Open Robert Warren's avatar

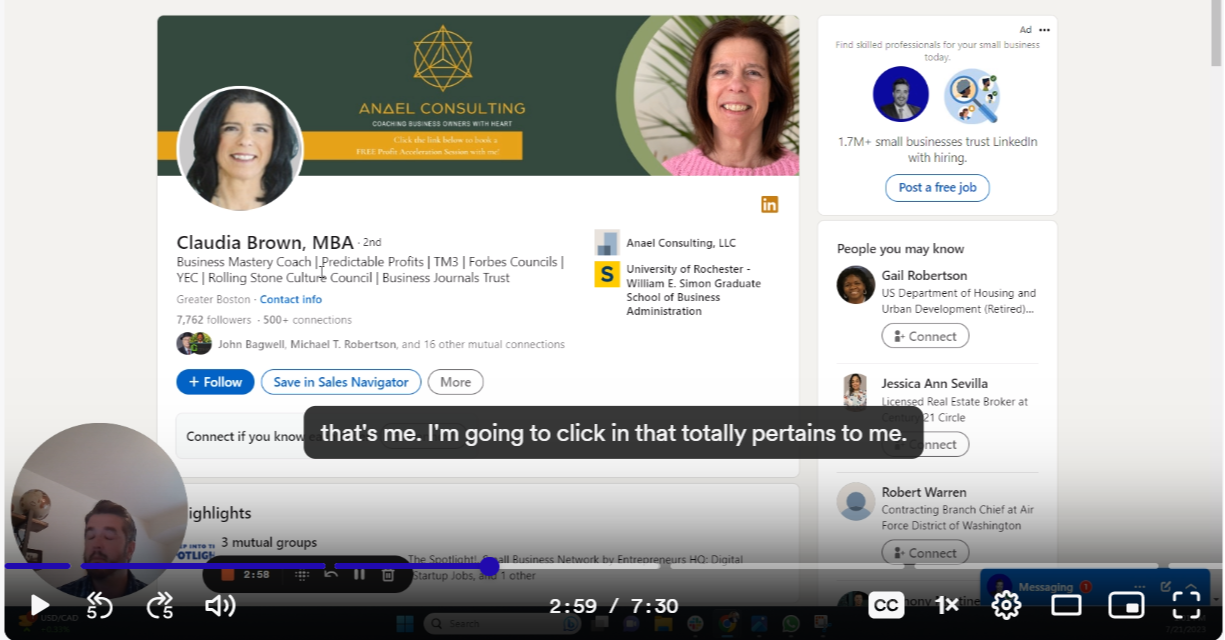click(856, 501)
